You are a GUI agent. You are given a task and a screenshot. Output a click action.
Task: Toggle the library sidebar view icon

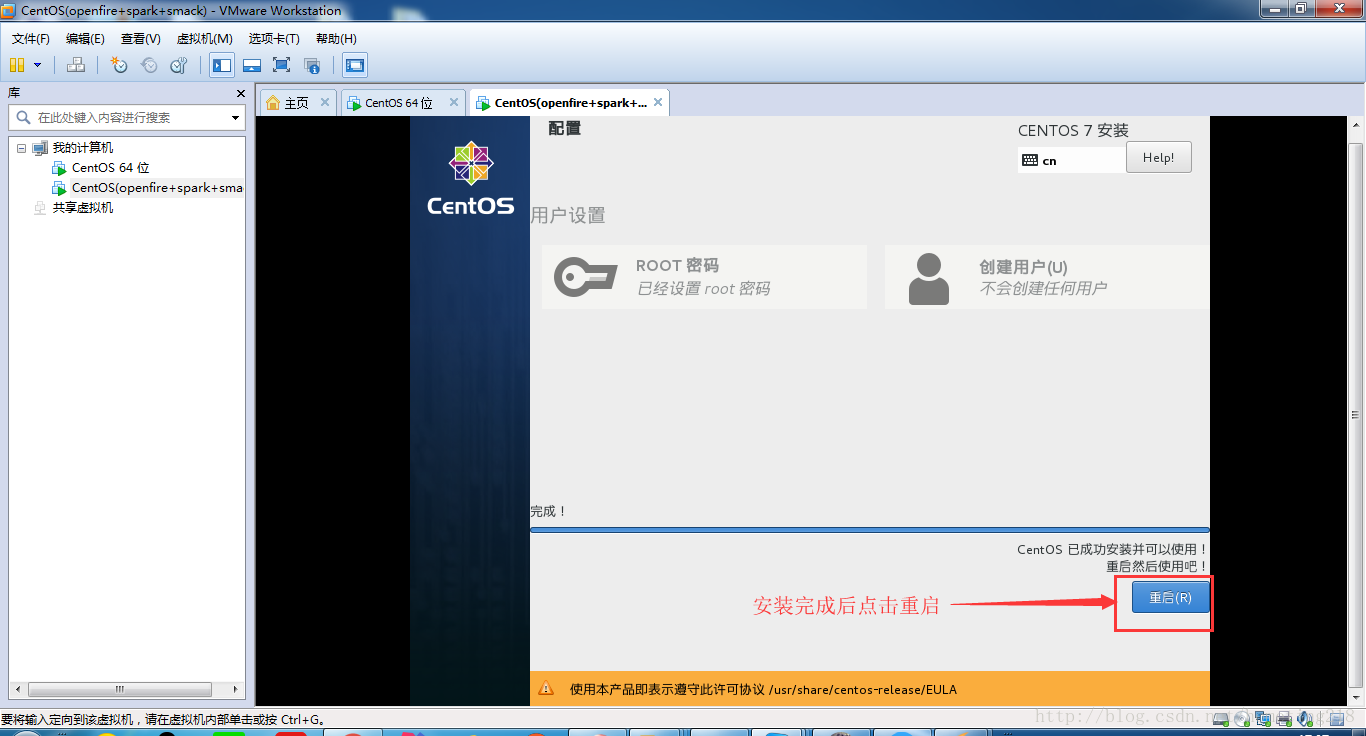[x=222, y=65]
